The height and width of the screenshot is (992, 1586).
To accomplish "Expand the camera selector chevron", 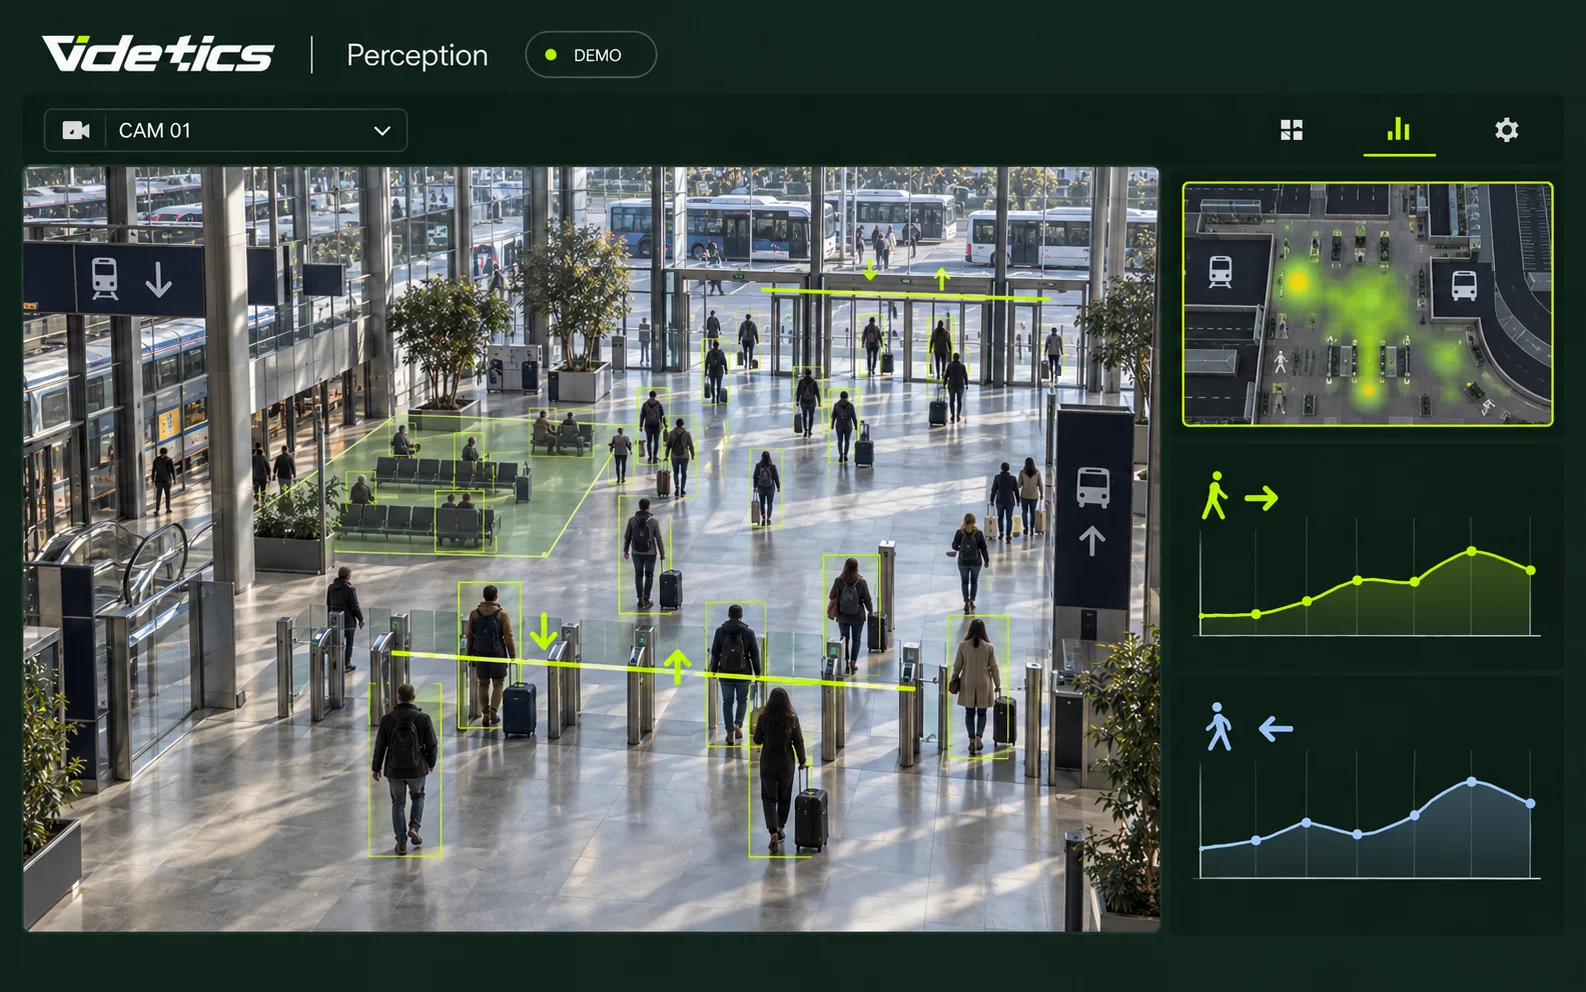I will 382,130.
